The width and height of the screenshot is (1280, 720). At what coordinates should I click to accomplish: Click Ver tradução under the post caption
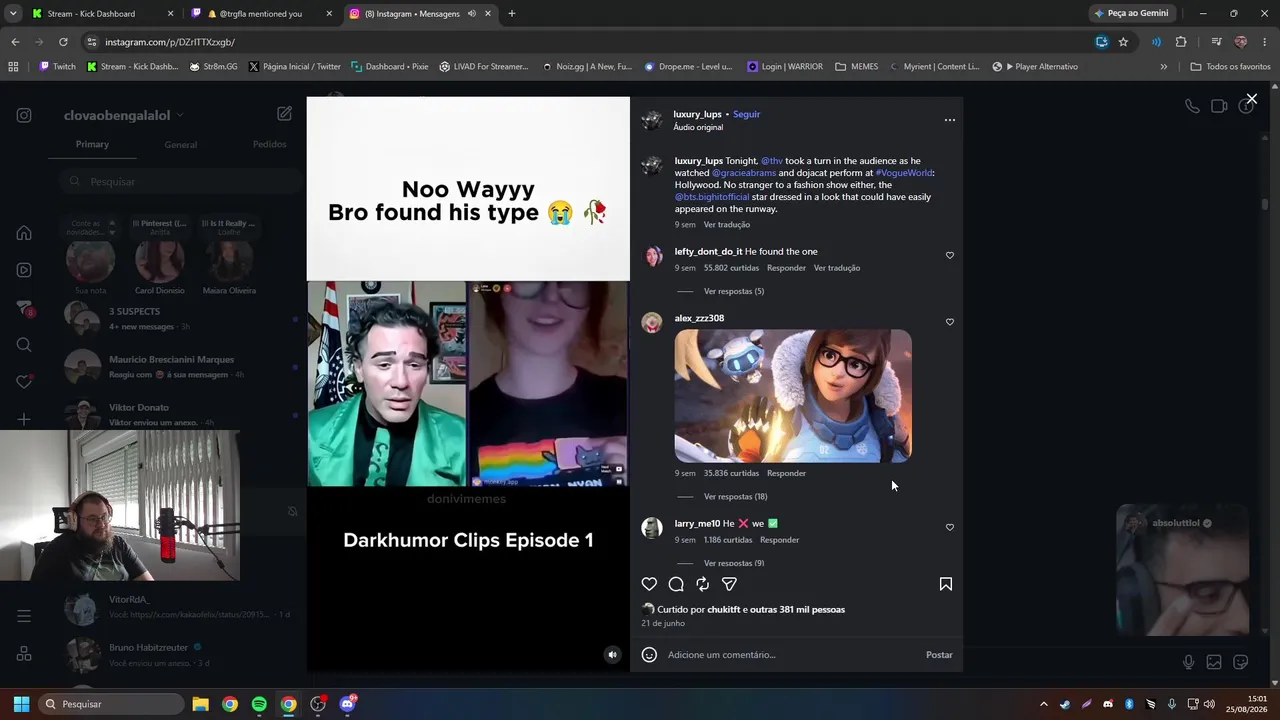click(x=727, y=225)
